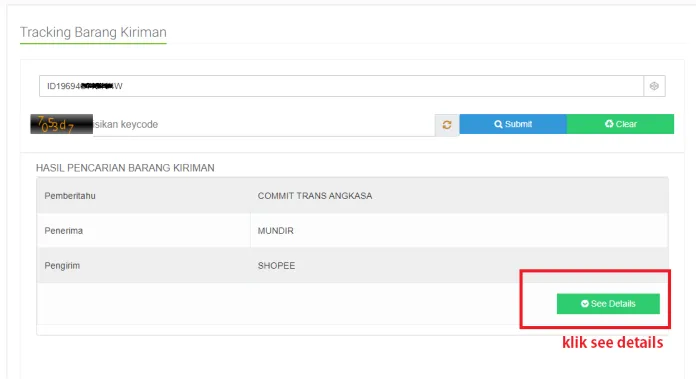Screen dimensions: 696x379
Task: Focus the tracking number input field
Action: pos(341,86)
